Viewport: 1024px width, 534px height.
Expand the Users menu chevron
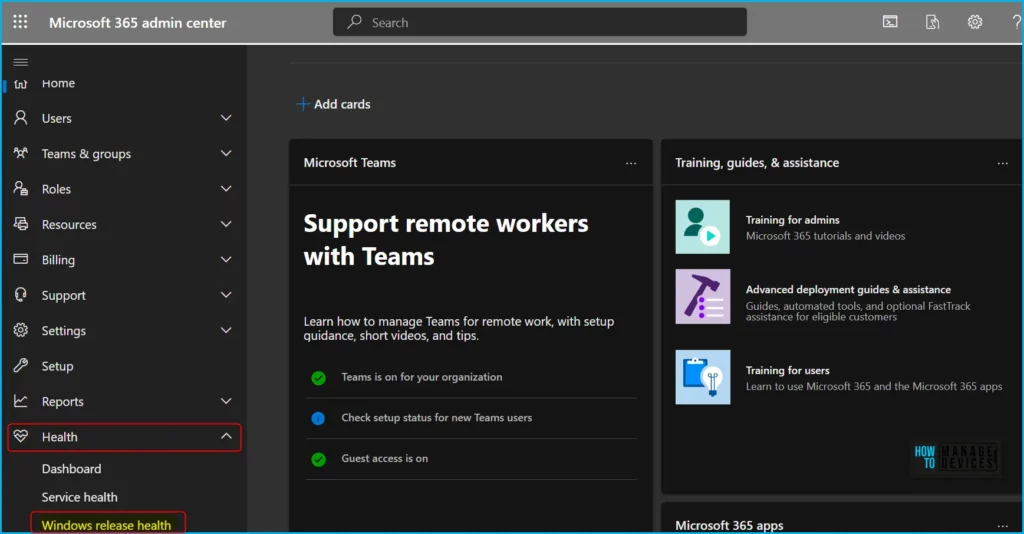pos(226,118)
